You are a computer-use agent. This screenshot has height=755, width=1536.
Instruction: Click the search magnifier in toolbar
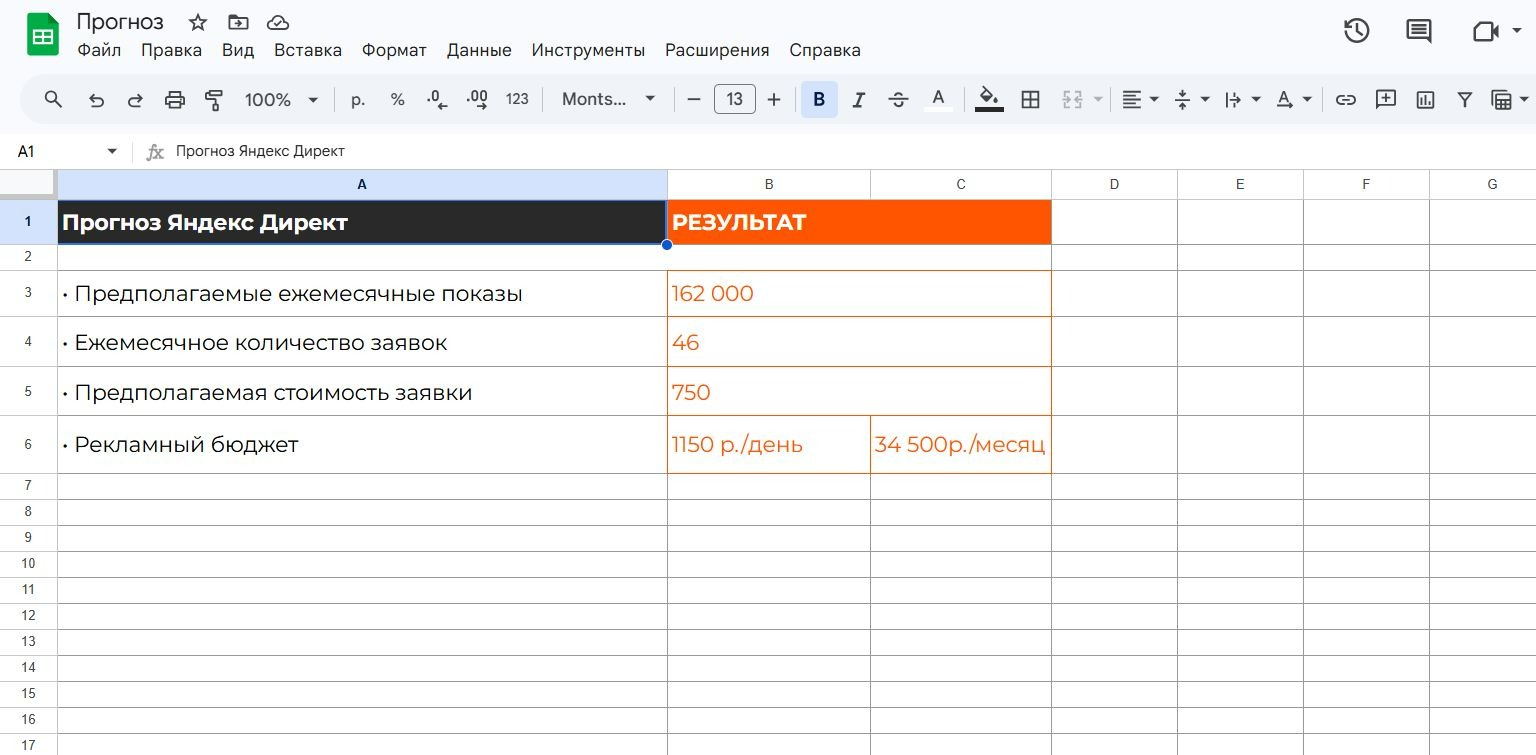click(54, 99)
